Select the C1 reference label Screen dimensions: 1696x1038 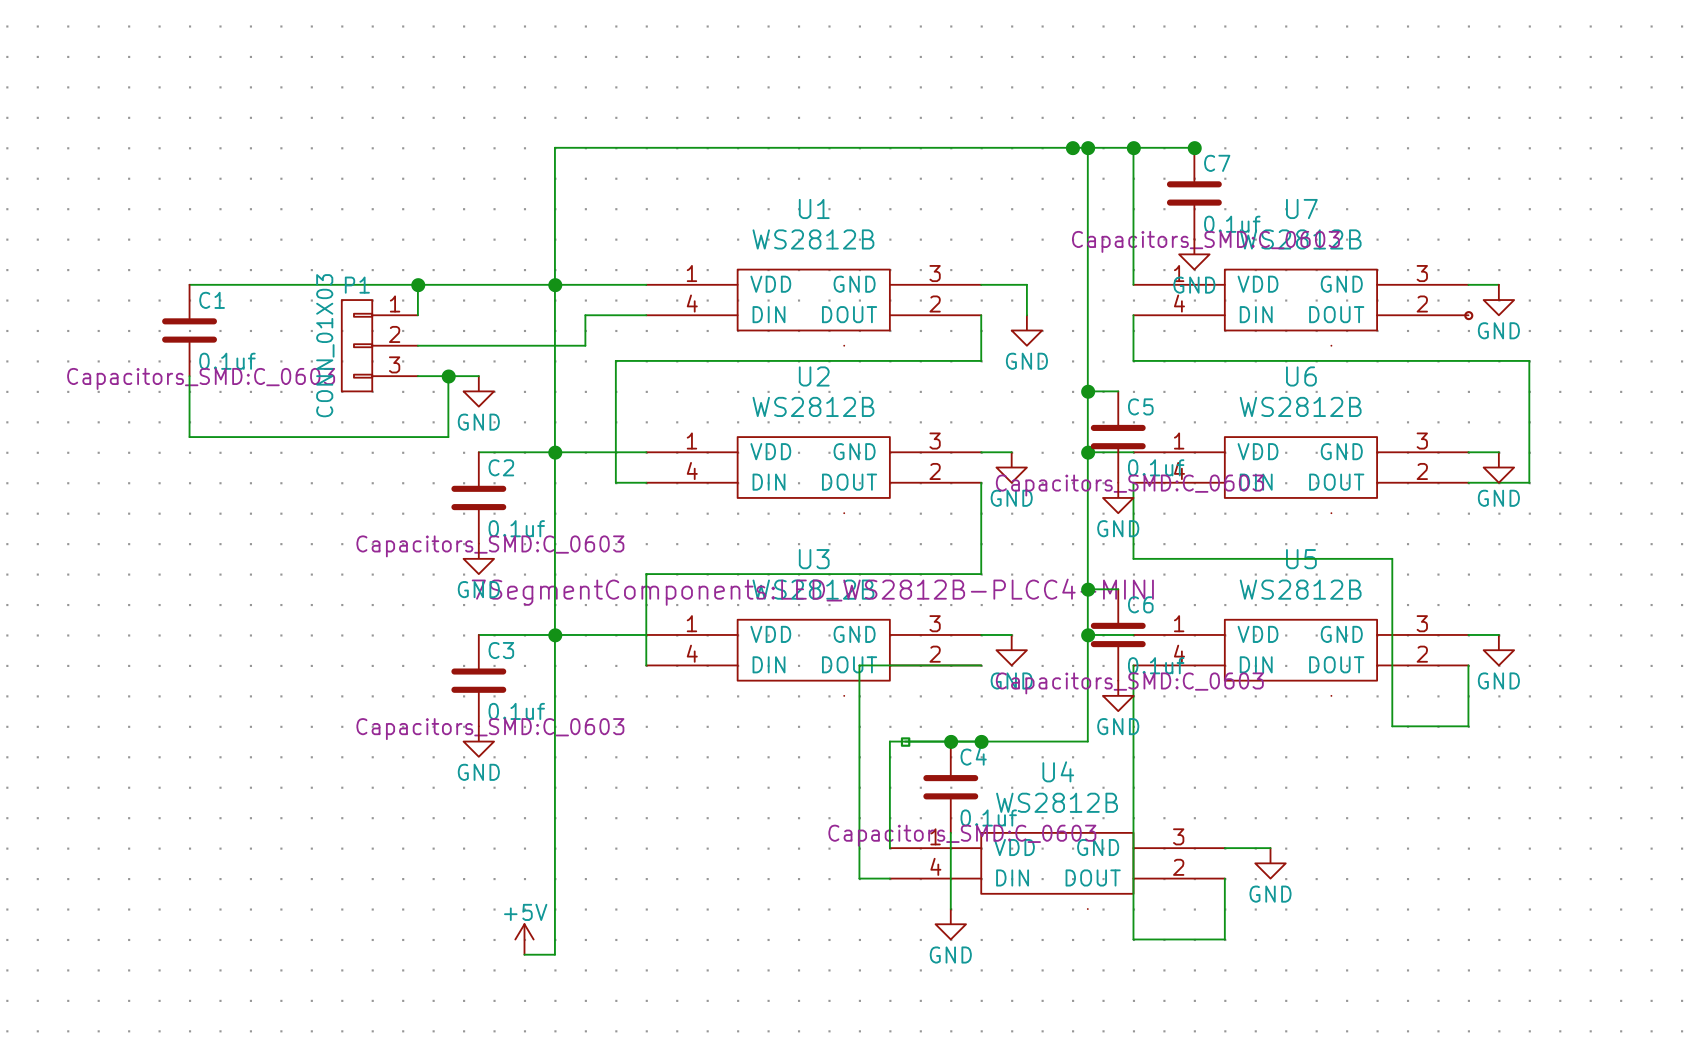click(x=211, y=301)
